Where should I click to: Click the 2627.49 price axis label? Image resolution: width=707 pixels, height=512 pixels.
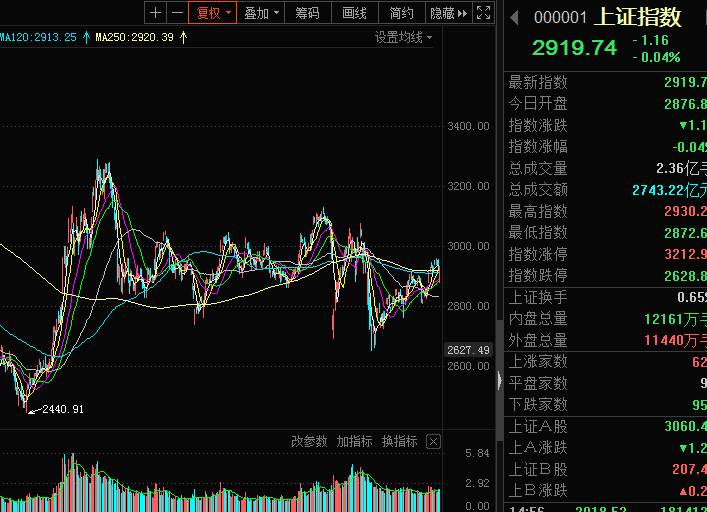coord(468,350)
